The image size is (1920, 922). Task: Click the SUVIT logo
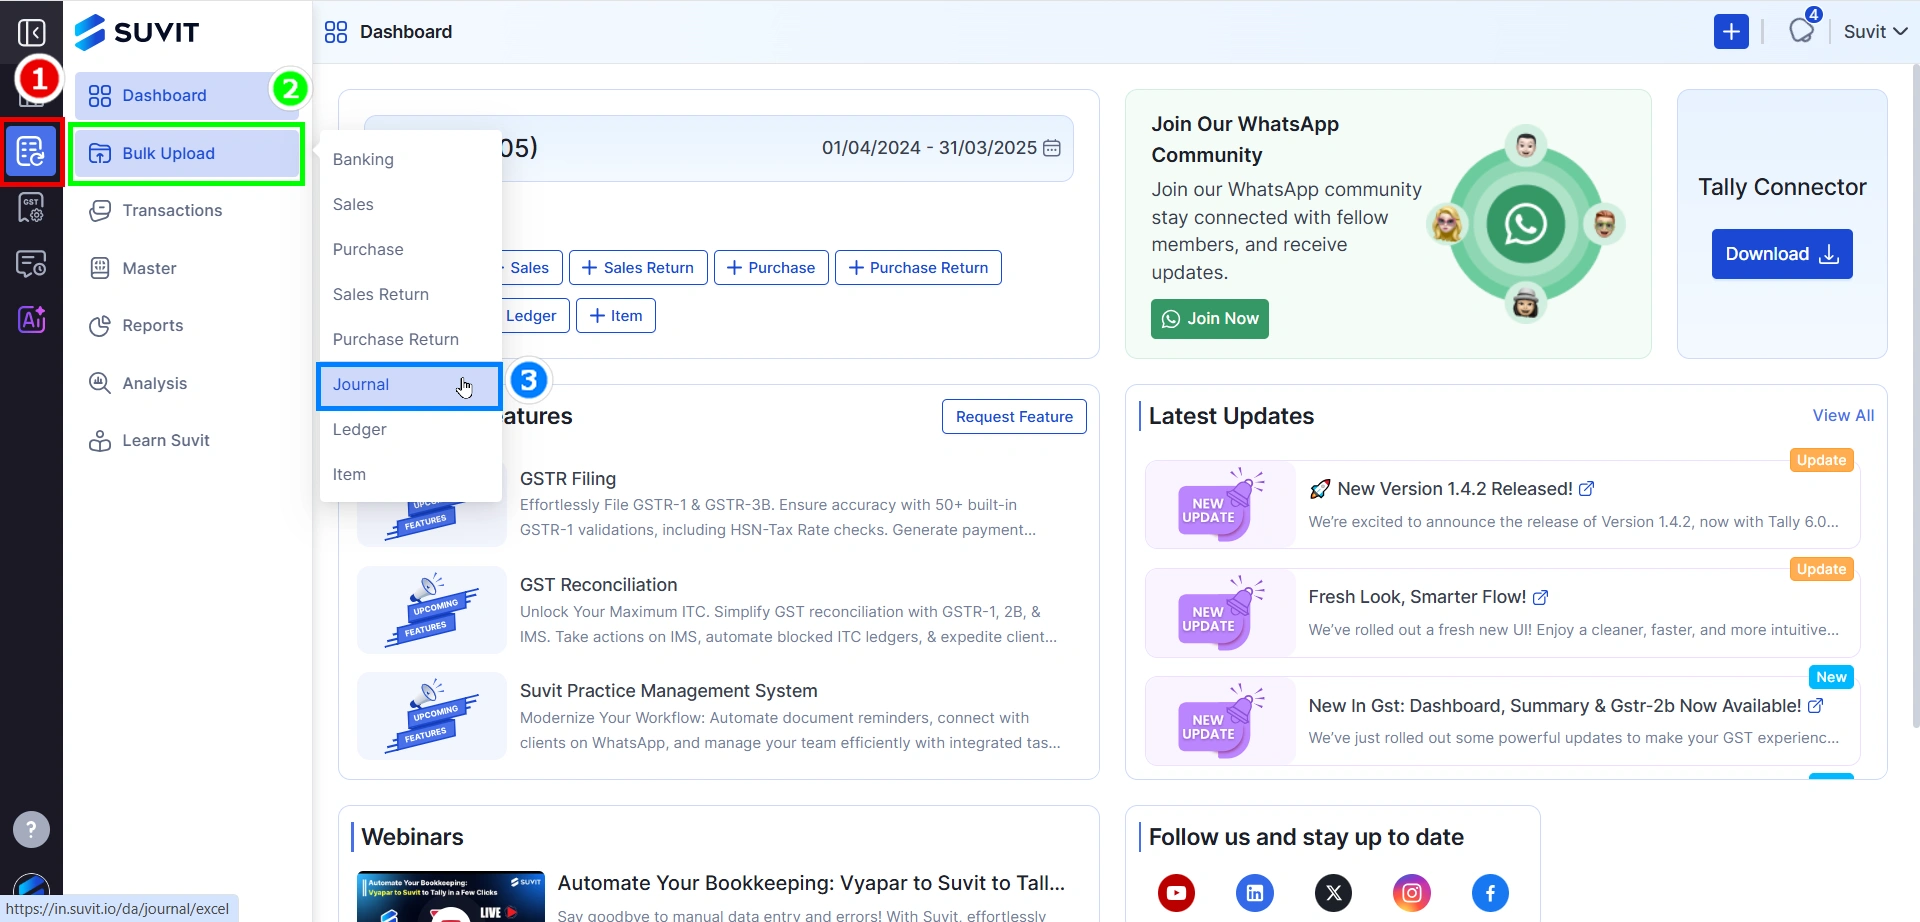tap(137, 32)
